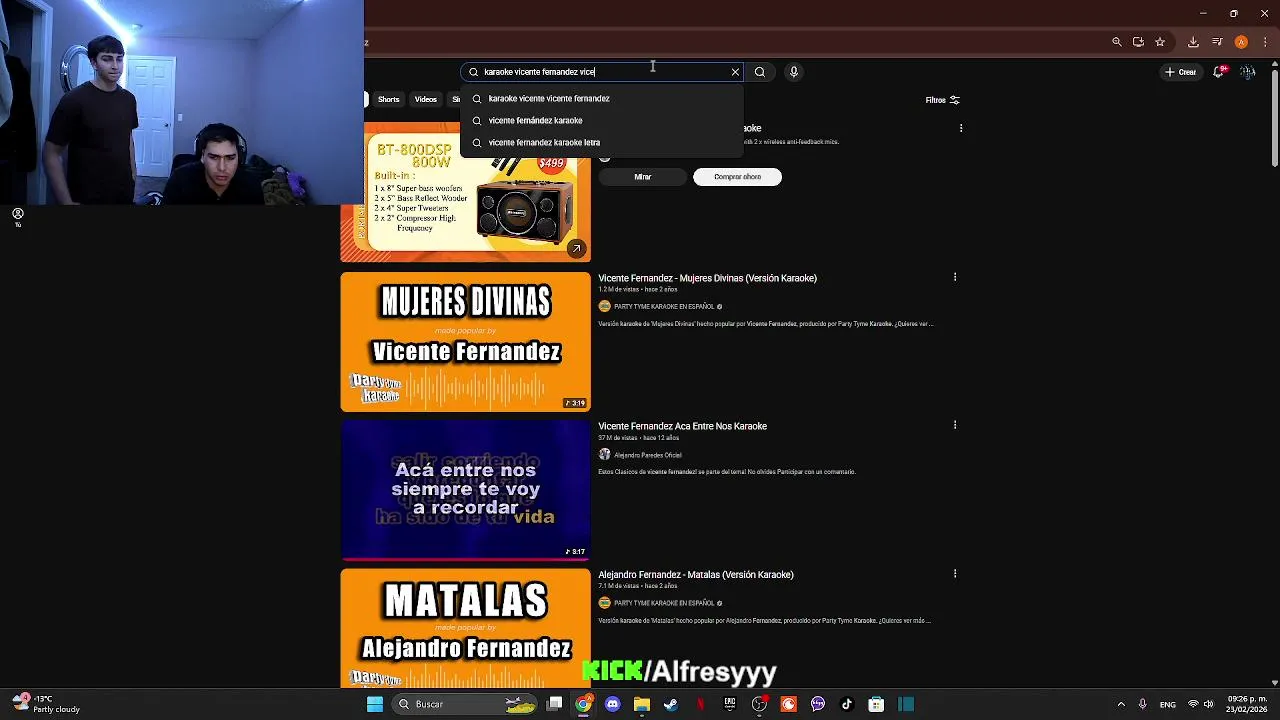
Task: Open Matalas karaoke video thumbnail
Action: 465,628
